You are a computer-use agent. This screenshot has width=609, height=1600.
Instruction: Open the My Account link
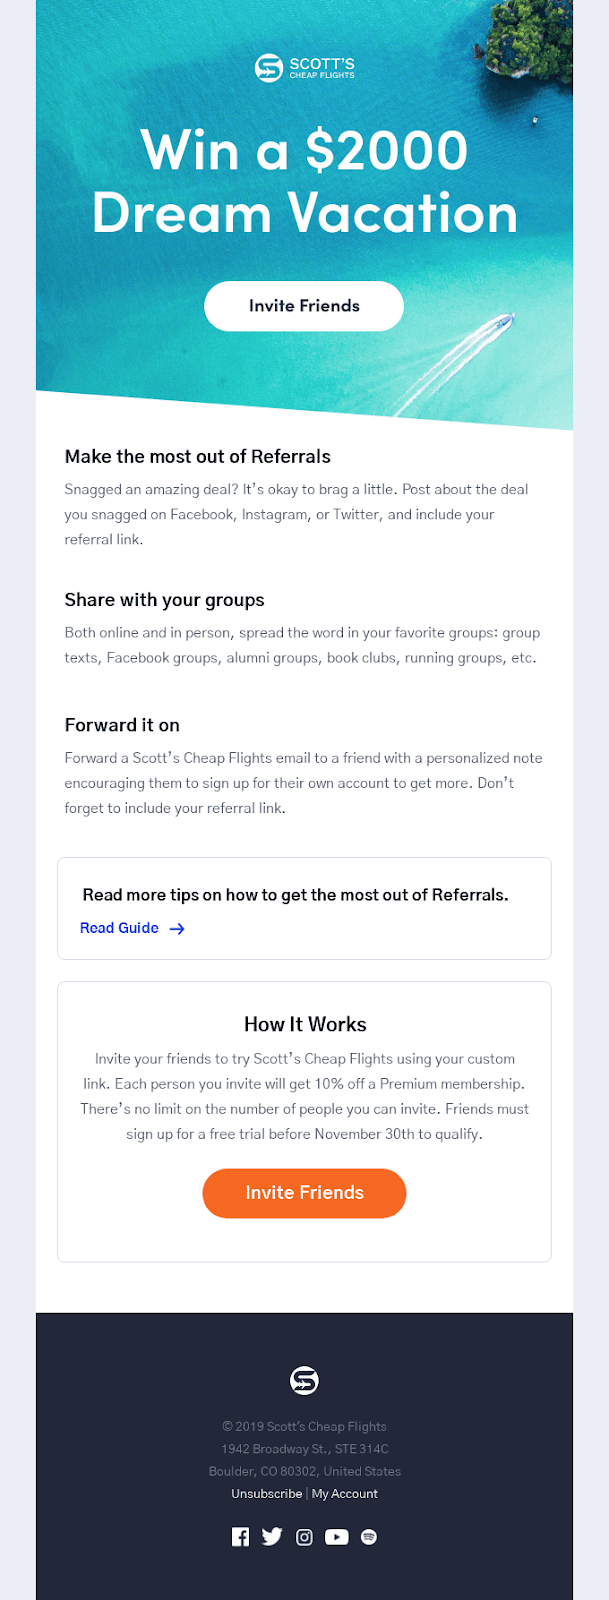pyautogui.click(x=345, y=1494)
